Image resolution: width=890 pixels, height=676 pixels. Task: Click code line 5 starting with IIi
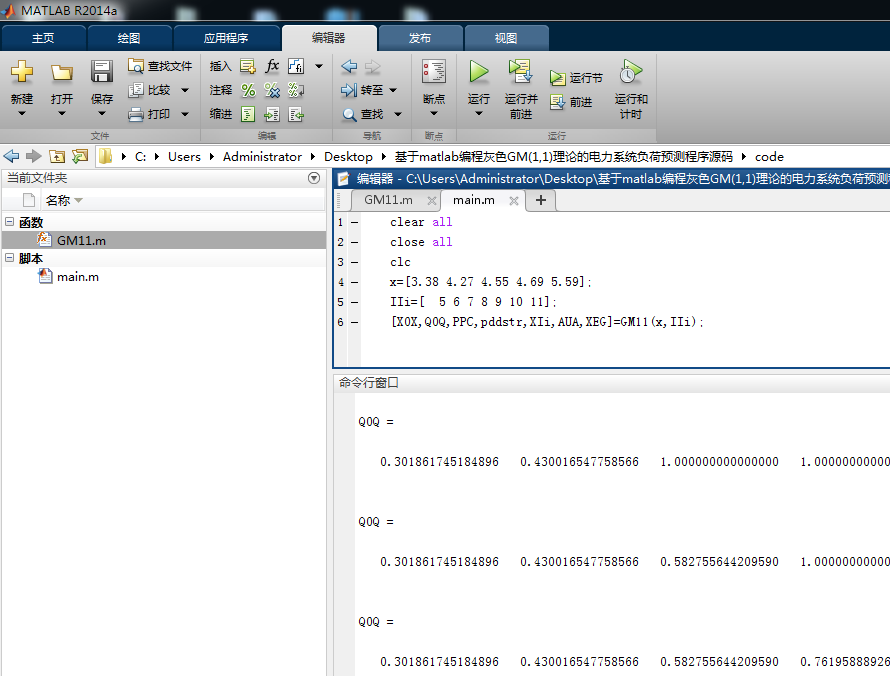473,302
